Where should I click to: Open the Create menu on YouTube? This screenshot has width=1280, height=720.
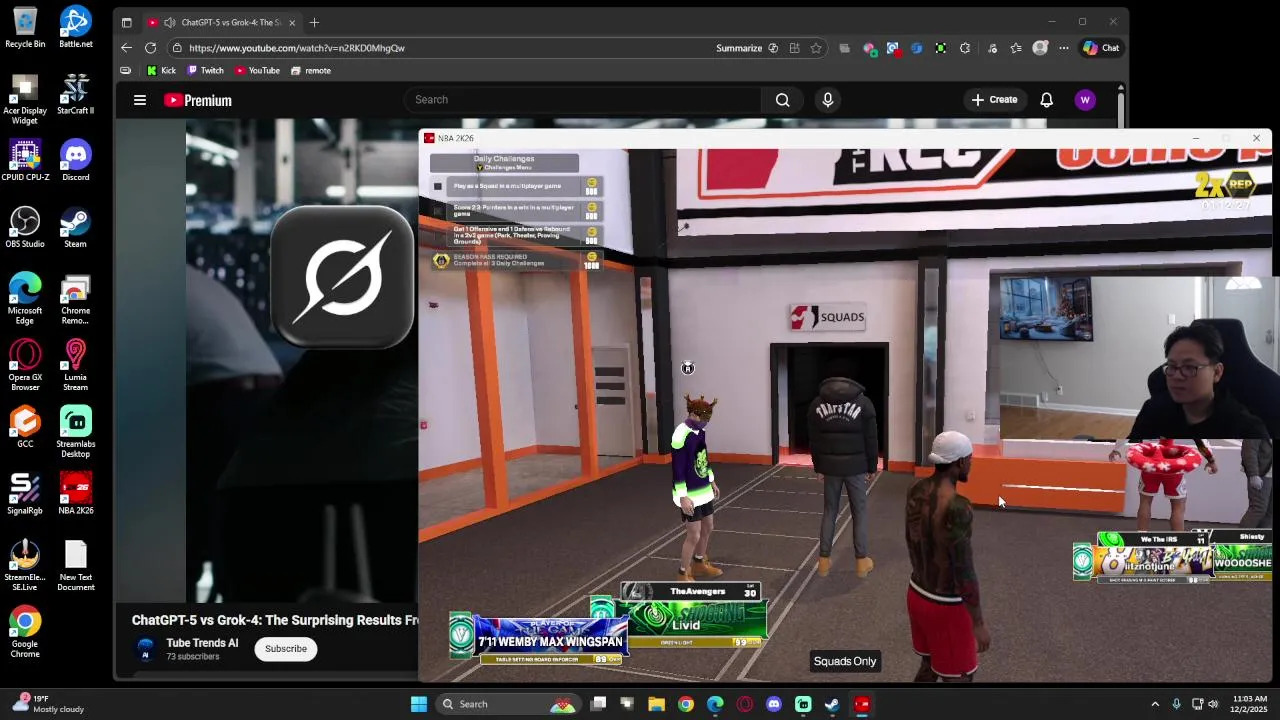click(994, 100)
